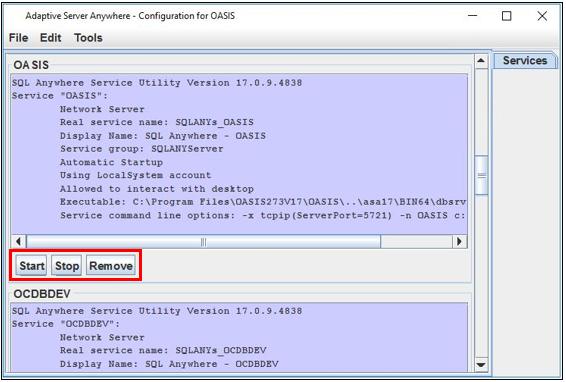Click Start button for OASIS service
The height and width of the screenshot is (382, 566).
pyautogui.click(x=31, y=266)
